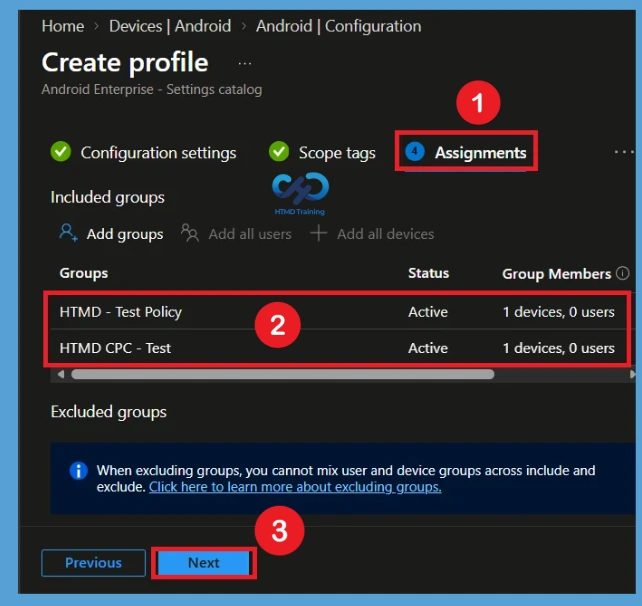
Task: Click the Status column header
Action: (428, 273)
